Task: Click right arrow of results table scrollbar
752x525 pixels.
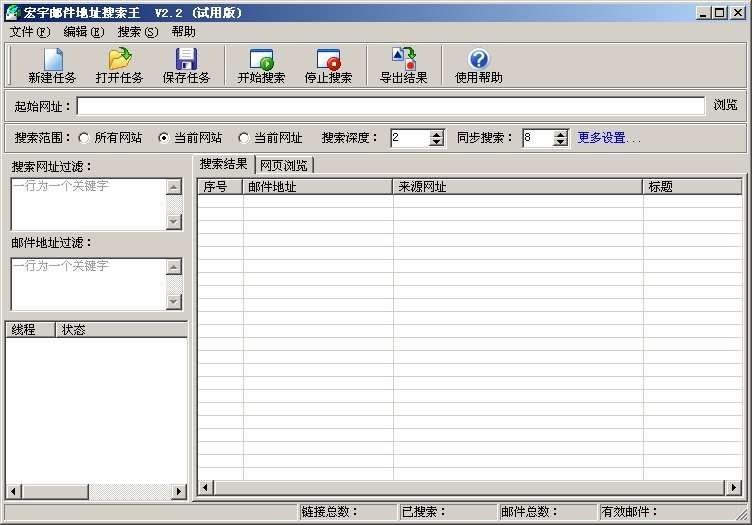Action: click(x=733, y=488)
